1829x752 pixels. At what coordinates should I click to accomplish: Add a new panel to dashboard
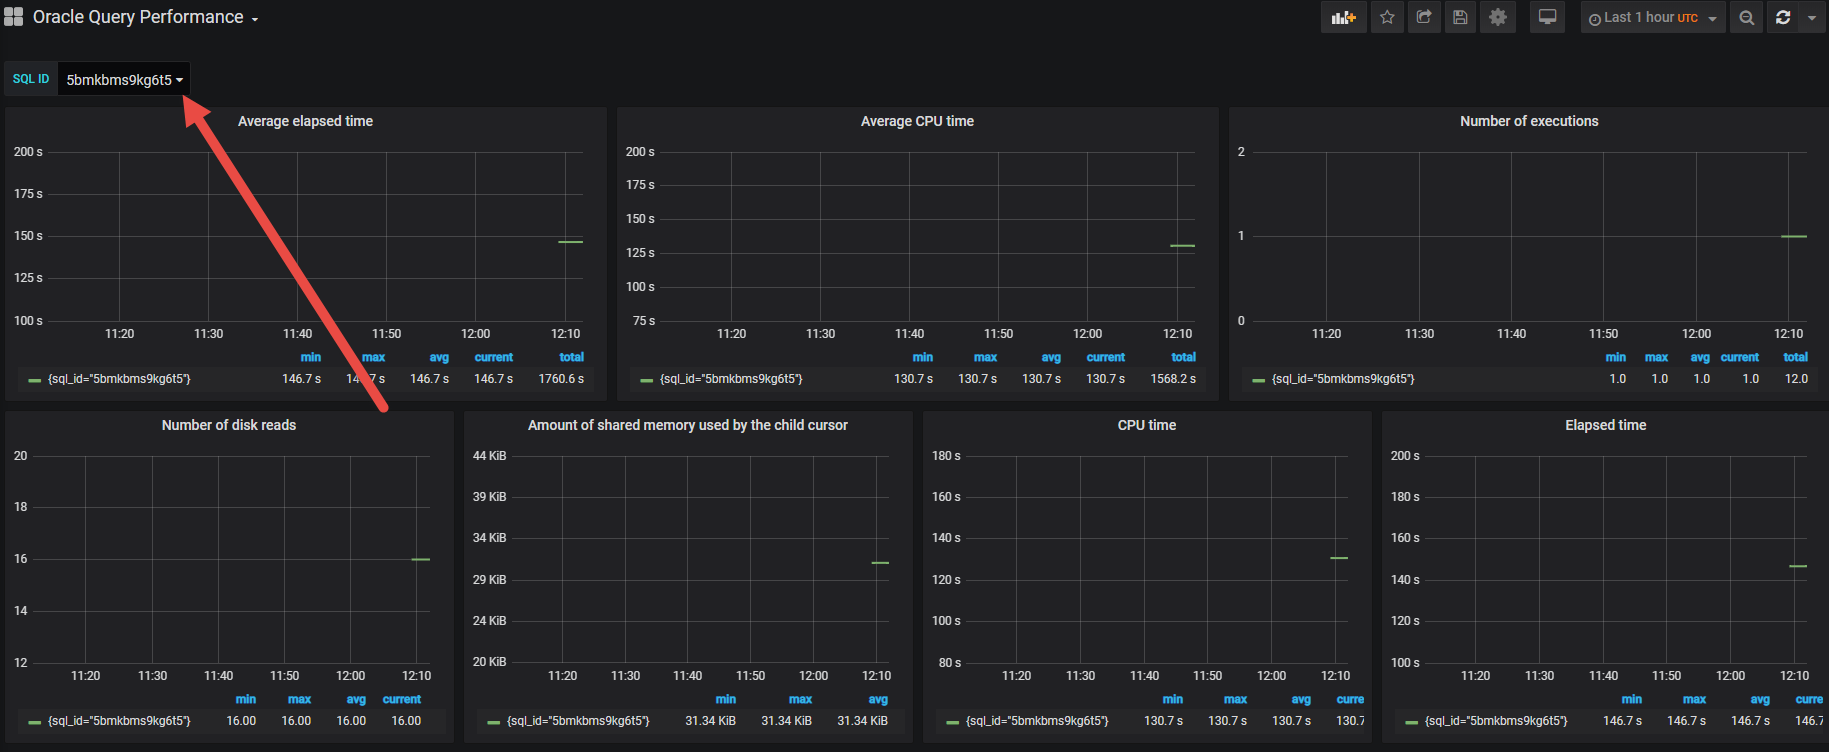[1343, 17]
